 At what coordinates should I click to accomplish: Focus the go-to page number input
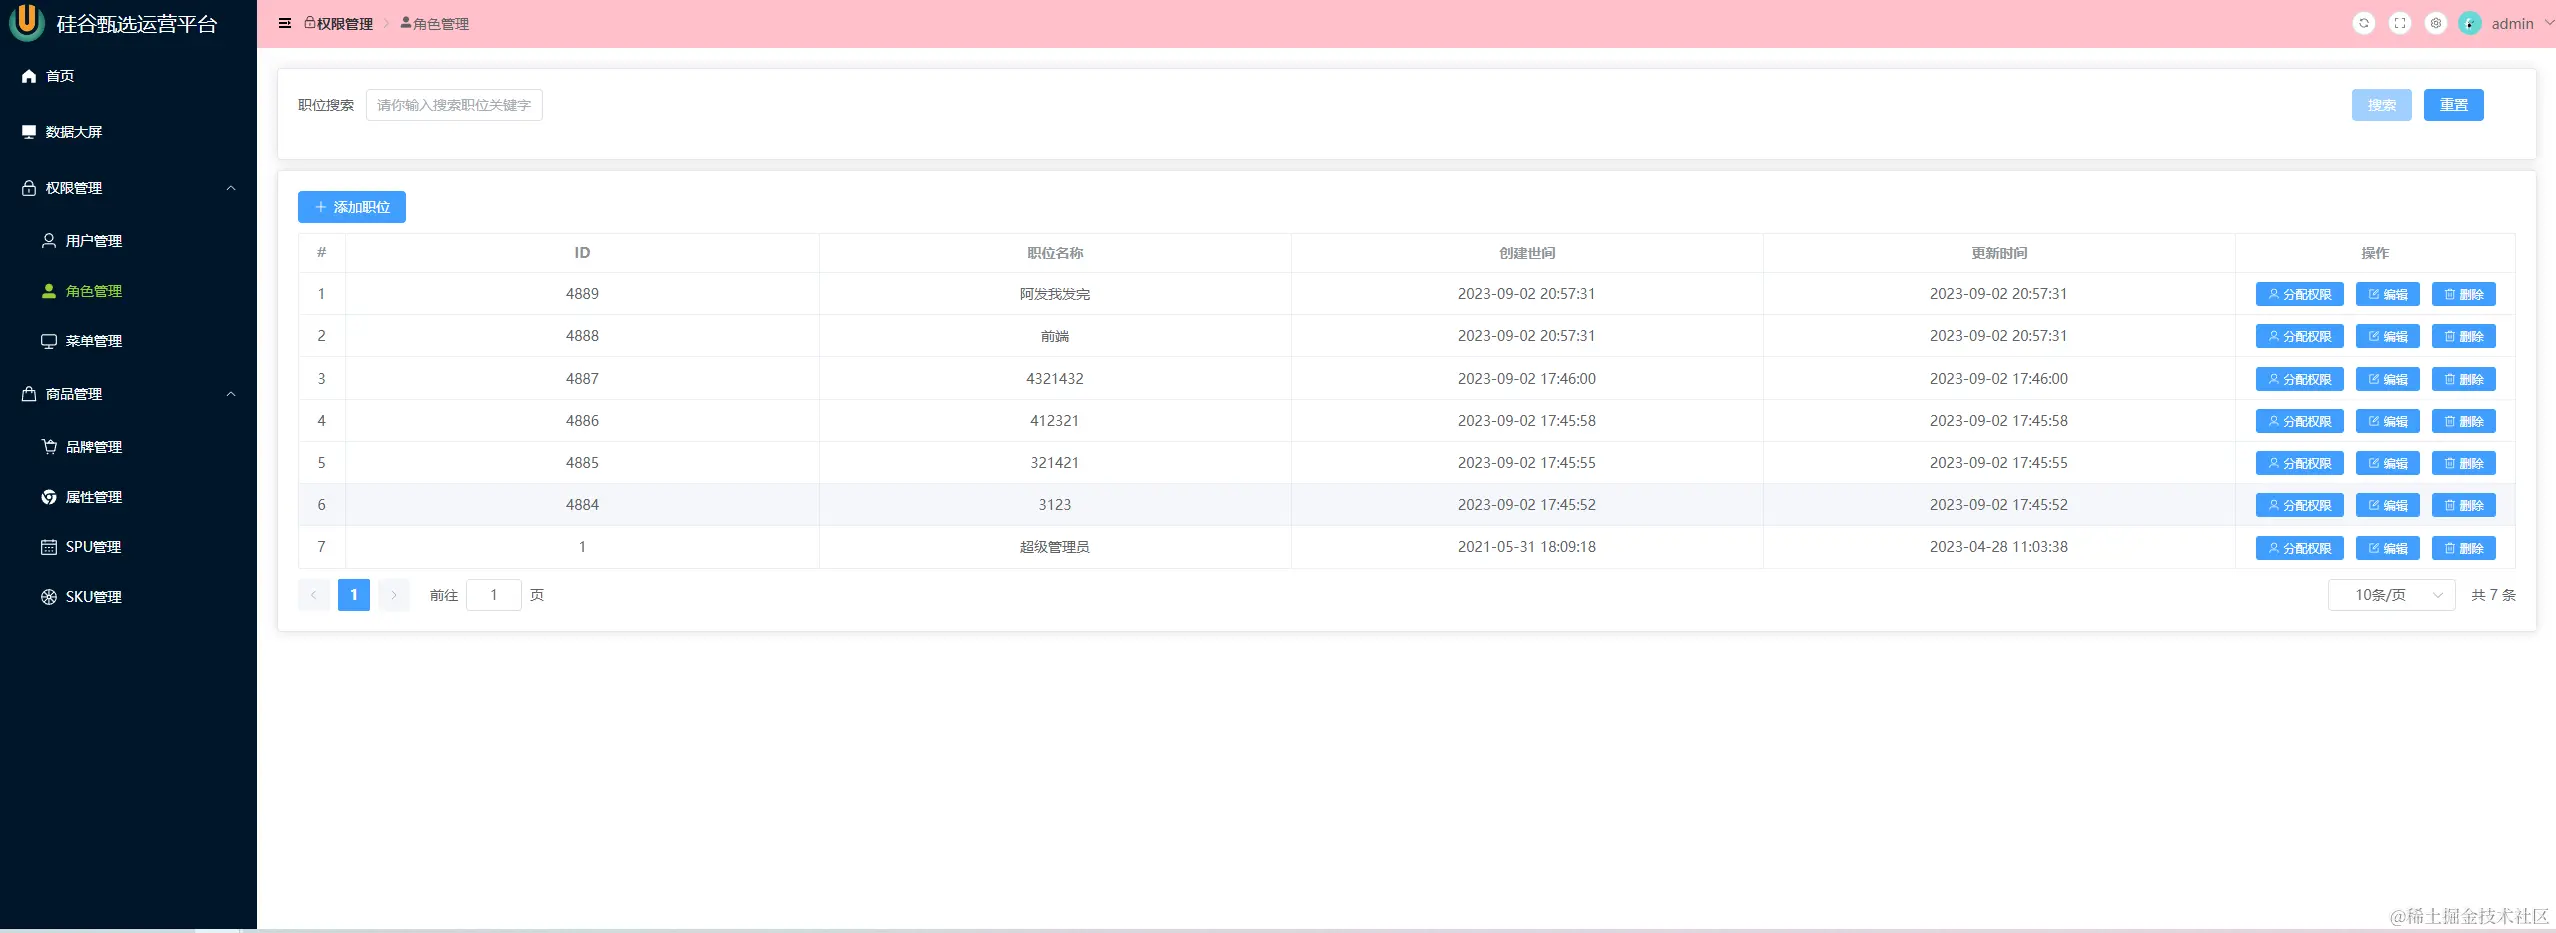coord(493,595)
